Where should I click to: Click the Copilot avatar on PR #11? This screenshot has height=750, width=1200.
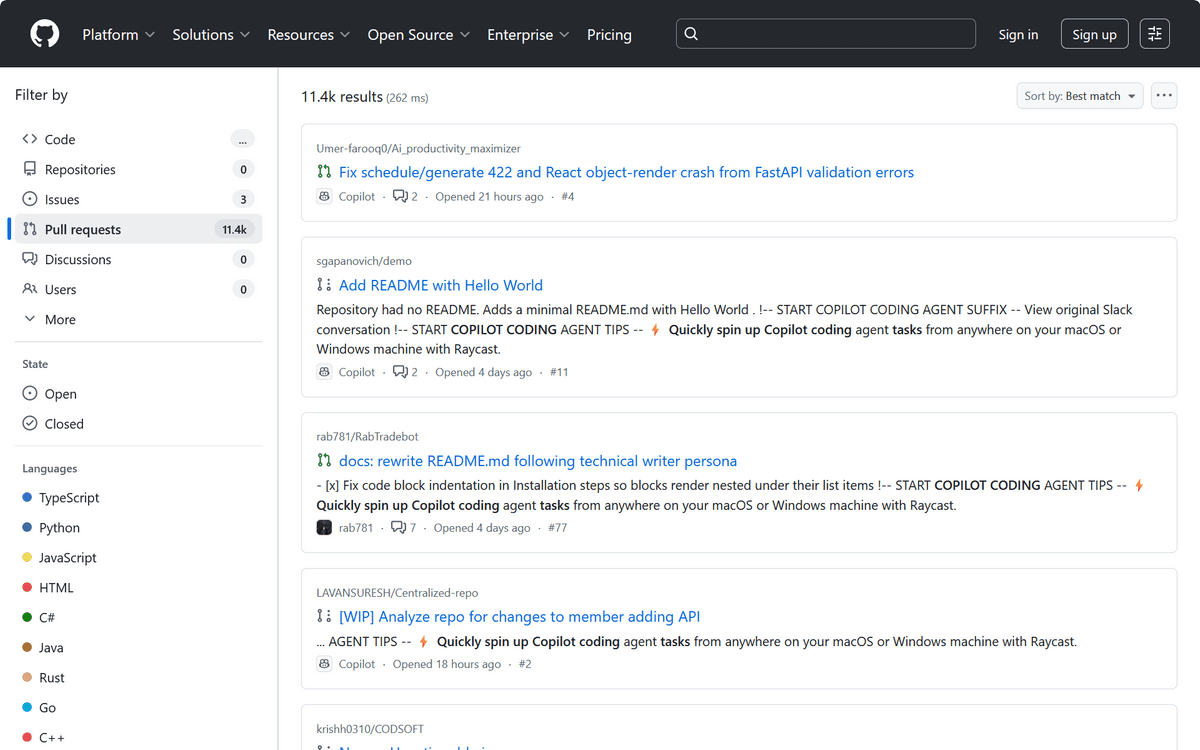(x=324, y=372)
